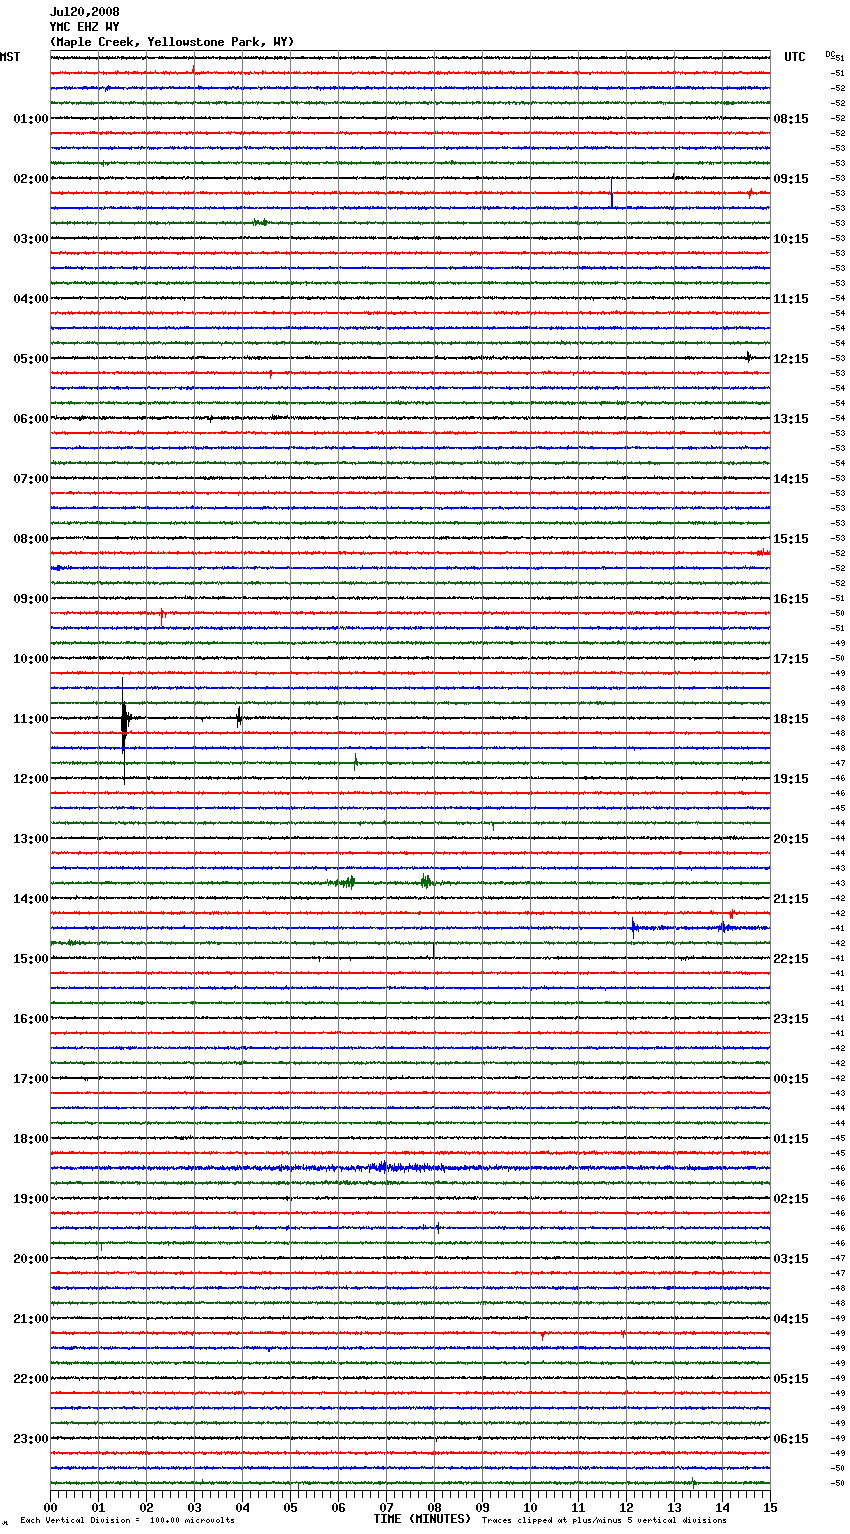Screen dimensions: 850x1534
Task: Click the date label Jul20,2008
Action: coord(85,12)
